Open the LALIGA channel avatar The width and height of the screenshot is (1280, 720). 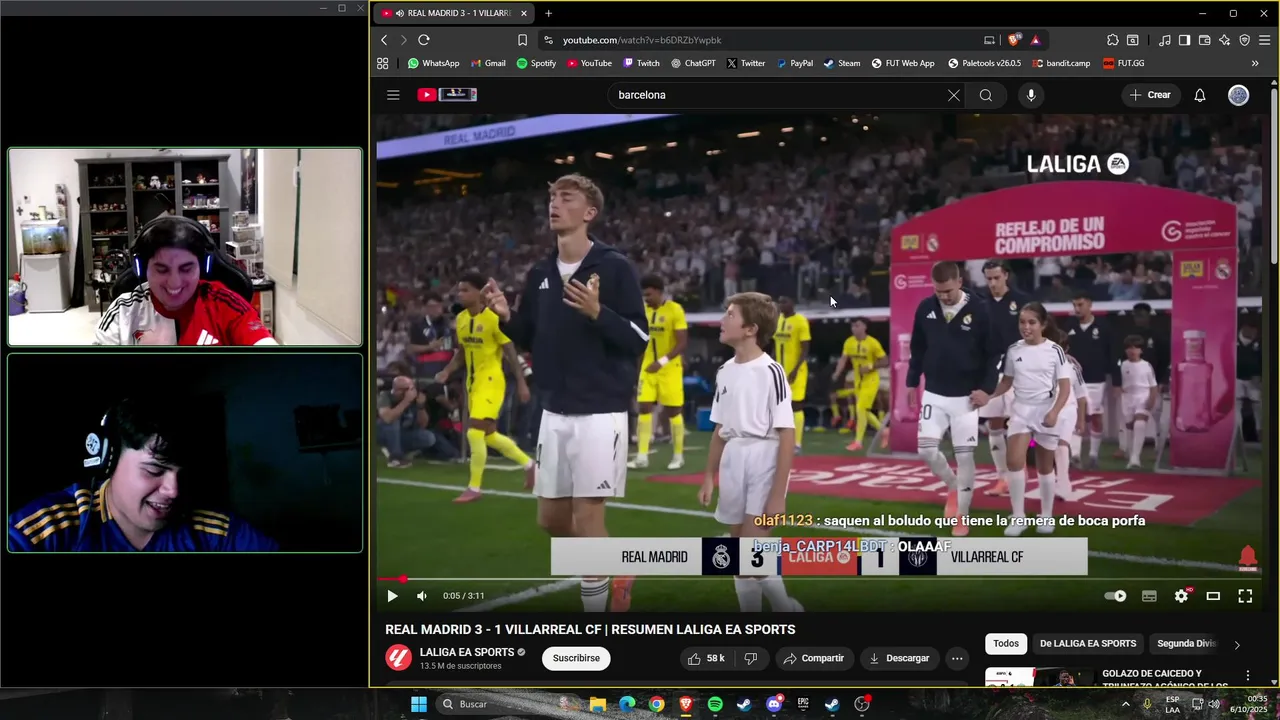coord(398,658)
